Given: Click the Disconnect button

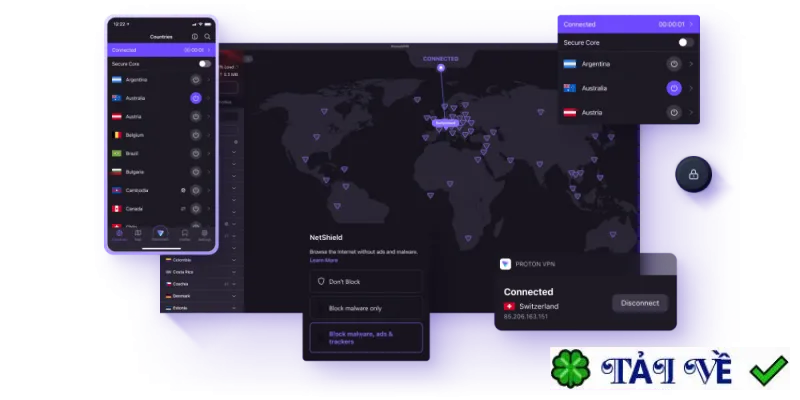Looking at the screenshot, I should [x=640, y=303].
